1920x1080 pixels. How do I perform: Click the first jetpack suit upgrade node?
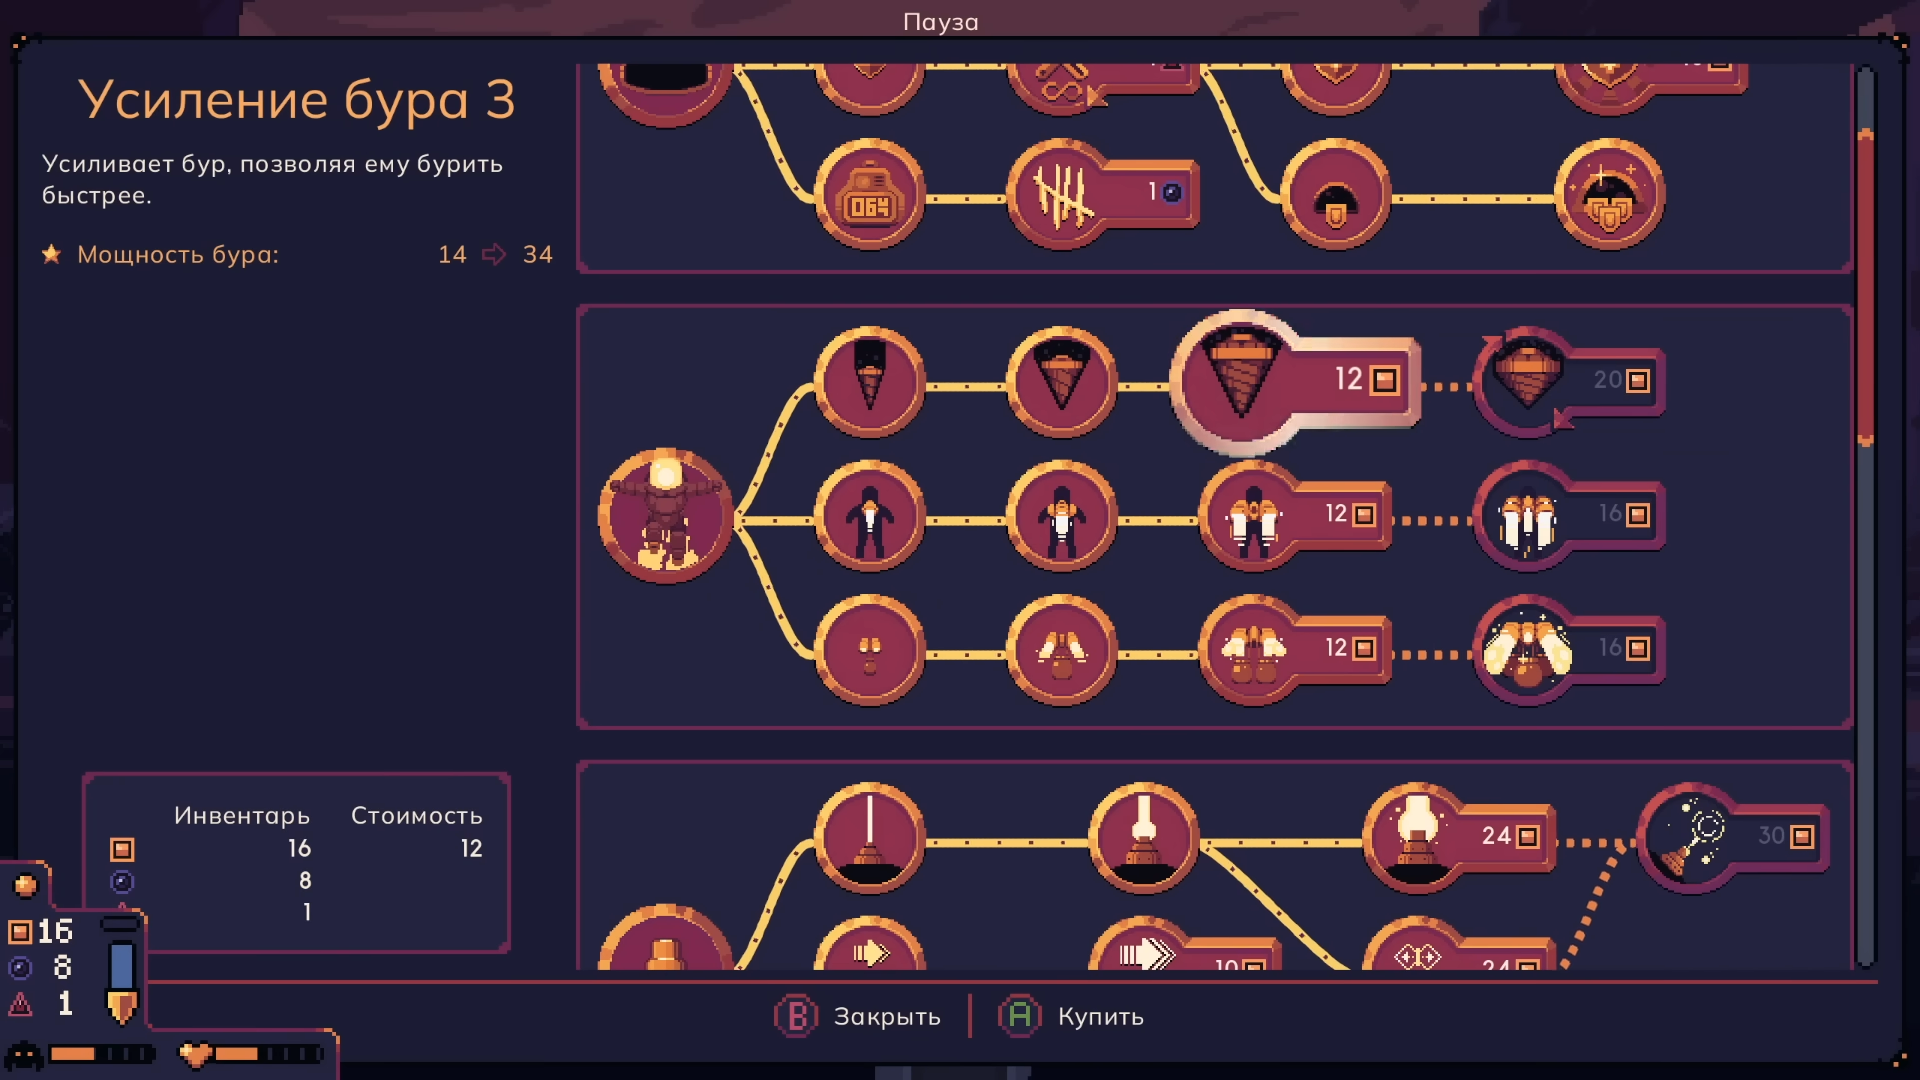pyautogui.click(x=869, y=516)
